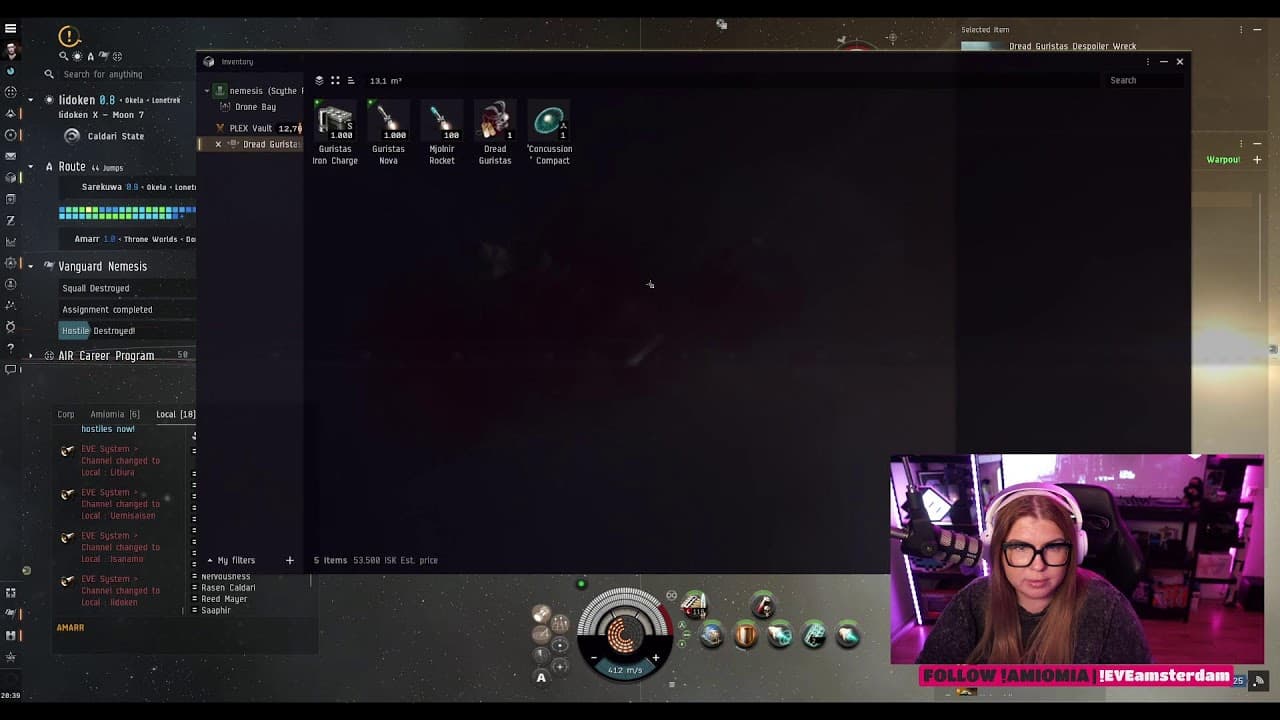The image size is (1280, 720).
Task: Click the inventory Search field
Action: coord(1145,80)
